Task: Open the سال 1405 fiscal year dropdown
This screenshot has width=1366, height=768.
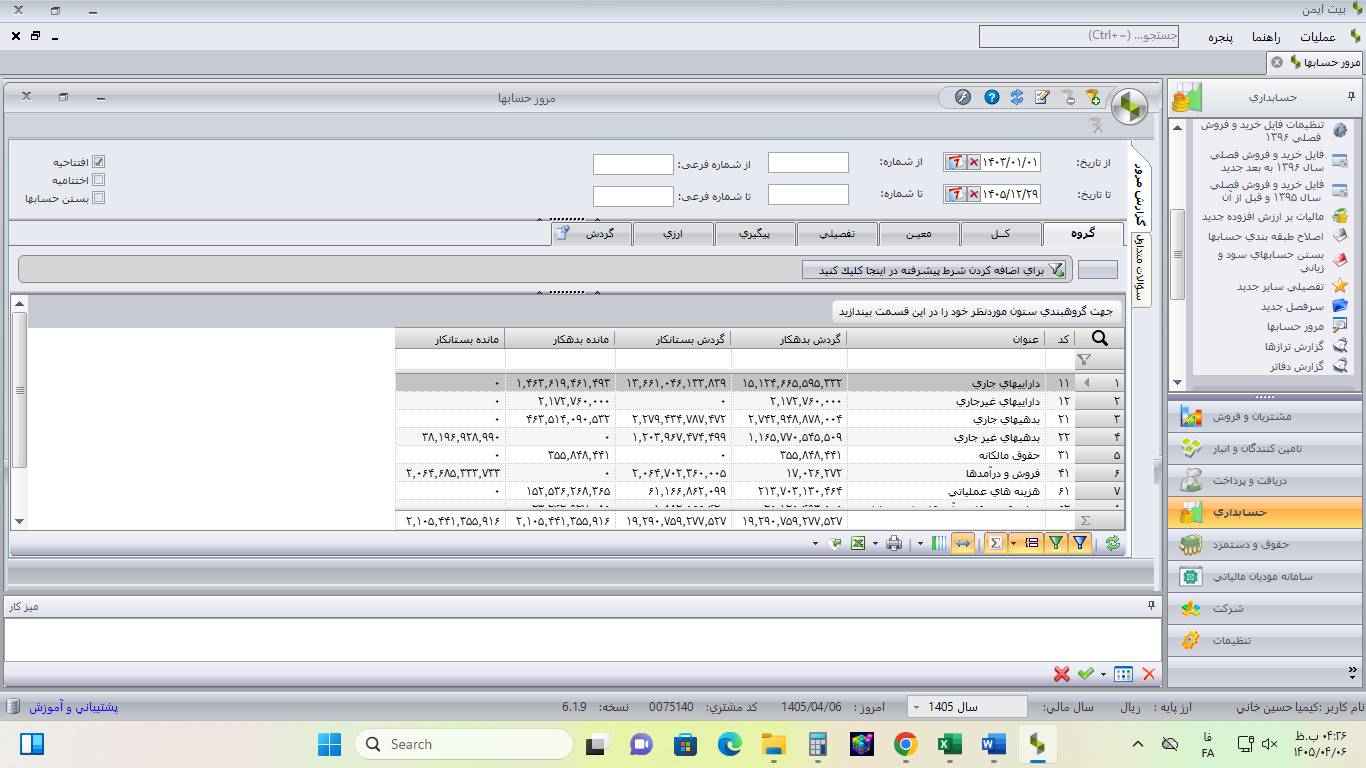Action: 967,707
